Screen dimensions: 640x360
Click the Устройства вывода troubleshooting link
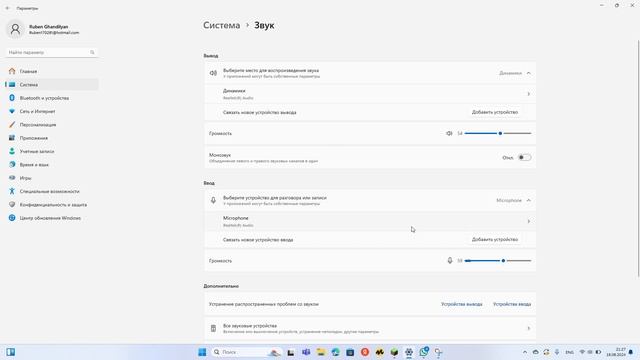pos(462,304)
